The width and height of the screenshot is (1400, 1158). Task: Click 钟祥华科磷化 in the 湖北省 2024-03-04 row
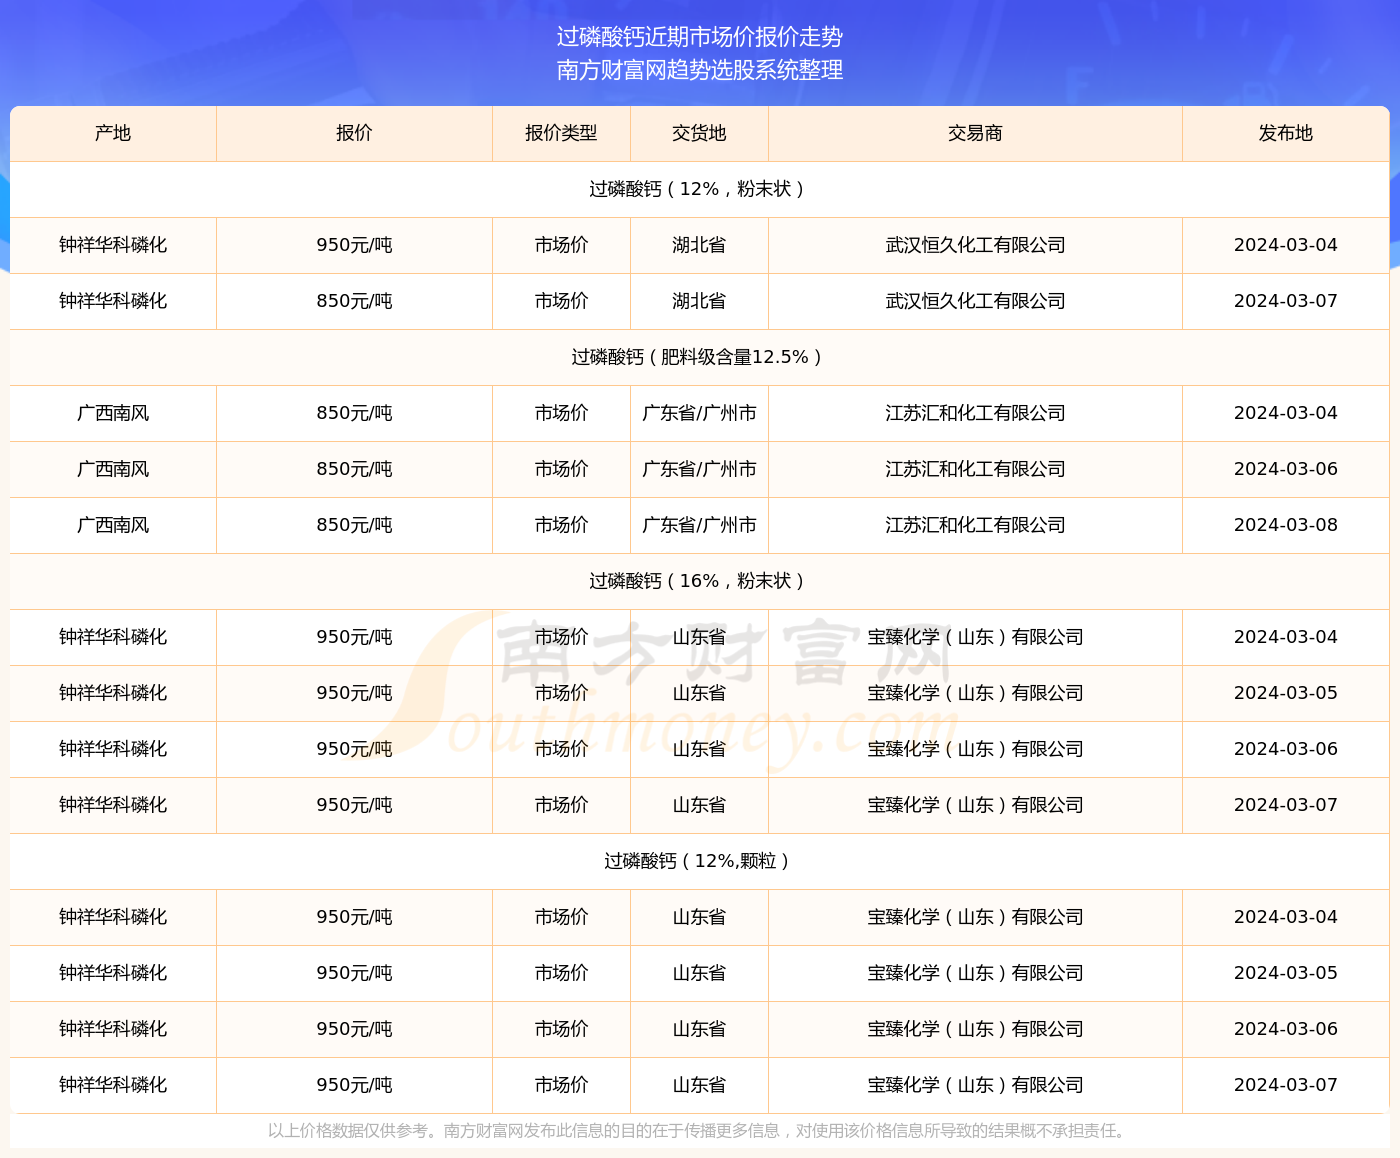point(113,245)
